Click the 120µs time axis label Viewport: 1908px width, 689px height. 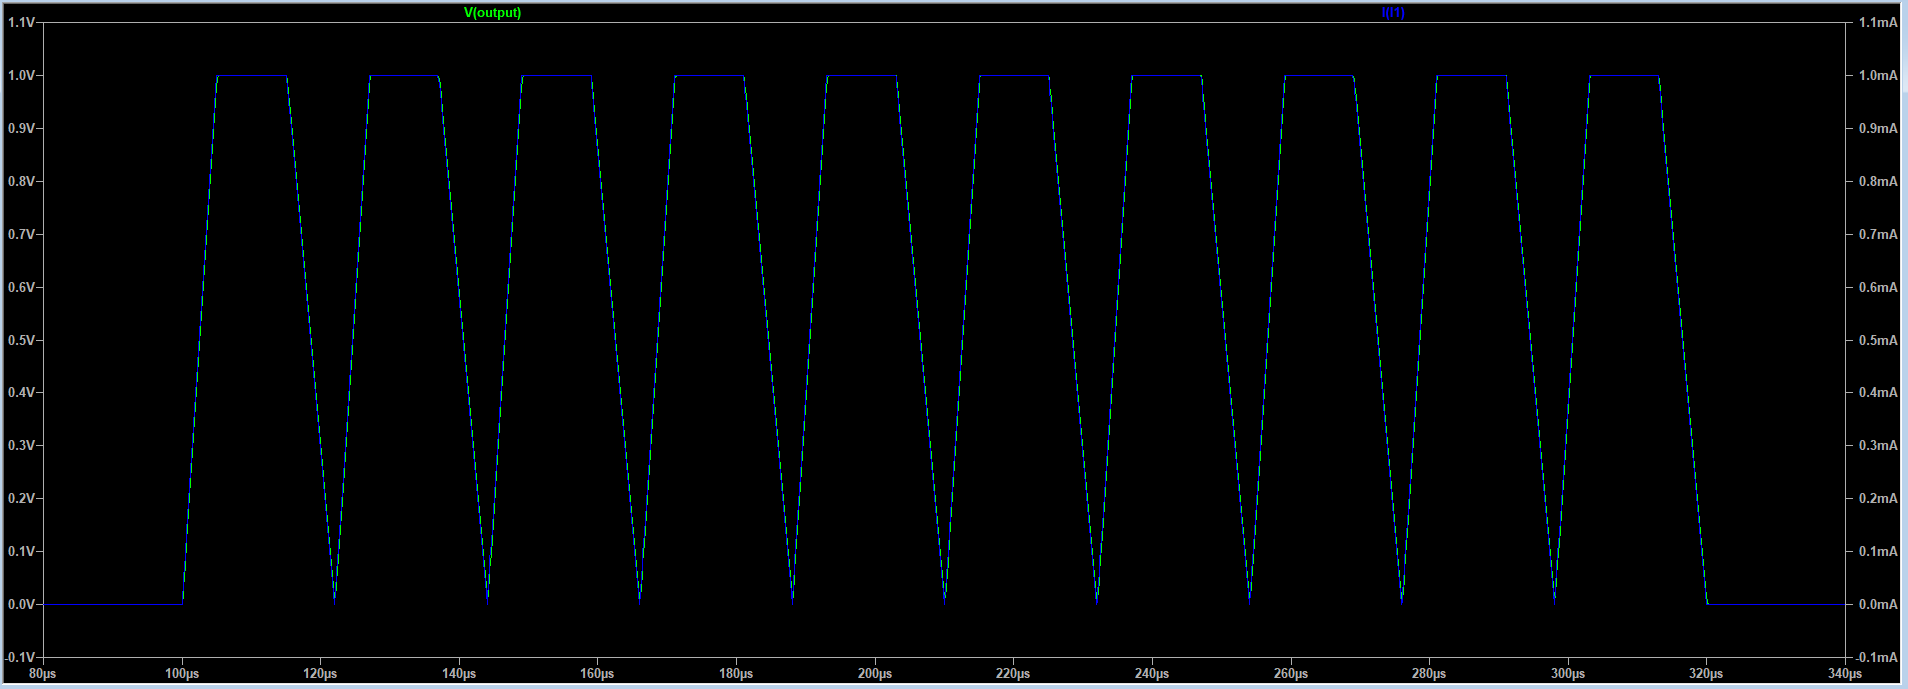320,675
